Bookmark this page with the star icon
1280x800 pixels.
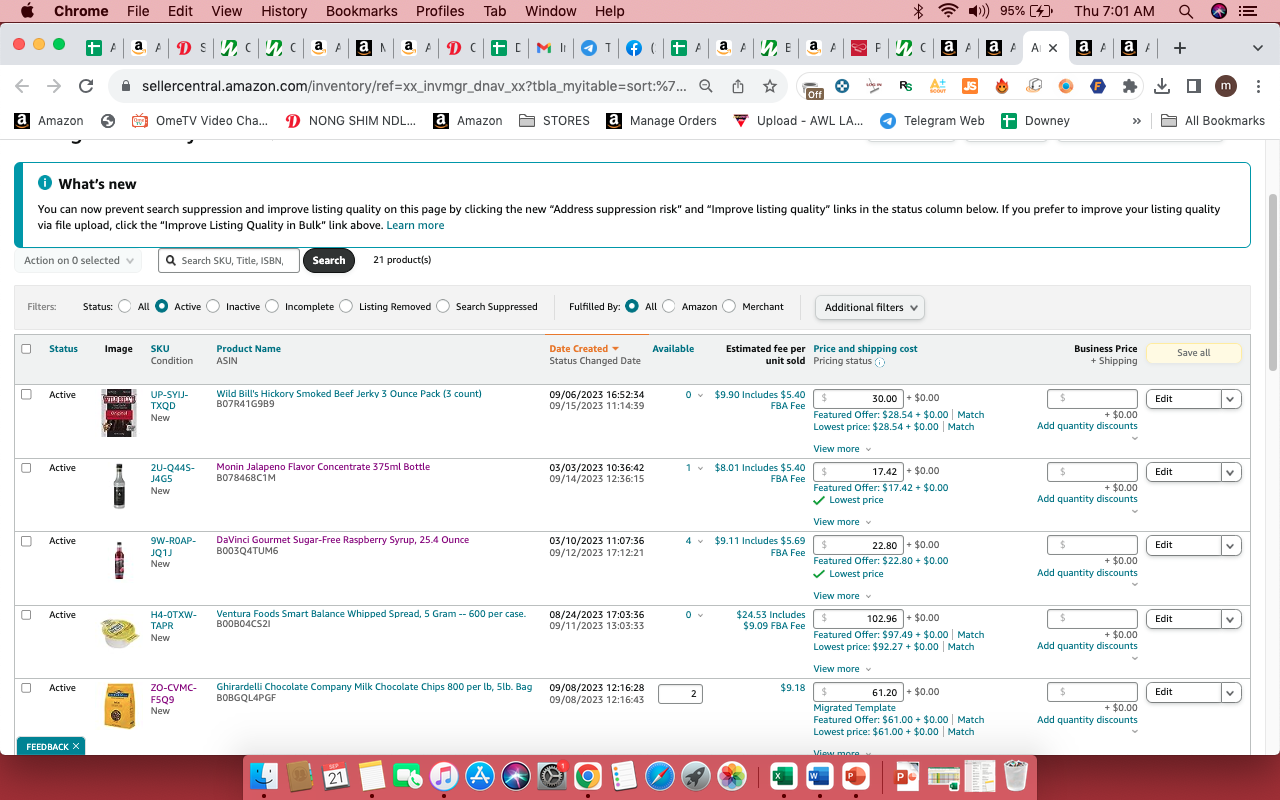[x=770, y=86]
